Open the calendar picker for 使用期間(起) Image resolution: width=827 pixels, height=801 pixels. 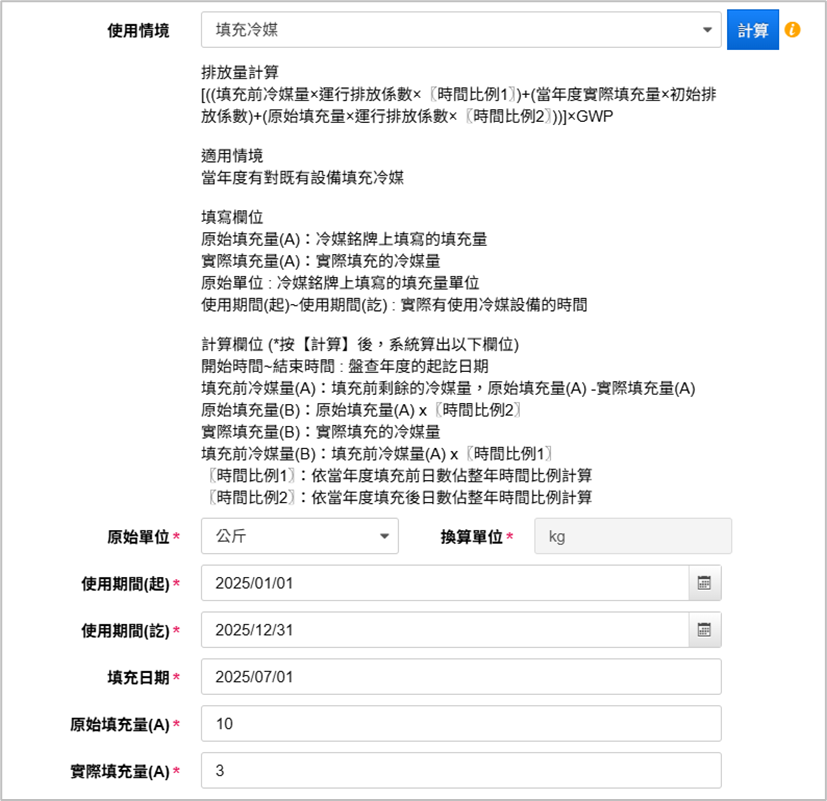tap(704, 582)
